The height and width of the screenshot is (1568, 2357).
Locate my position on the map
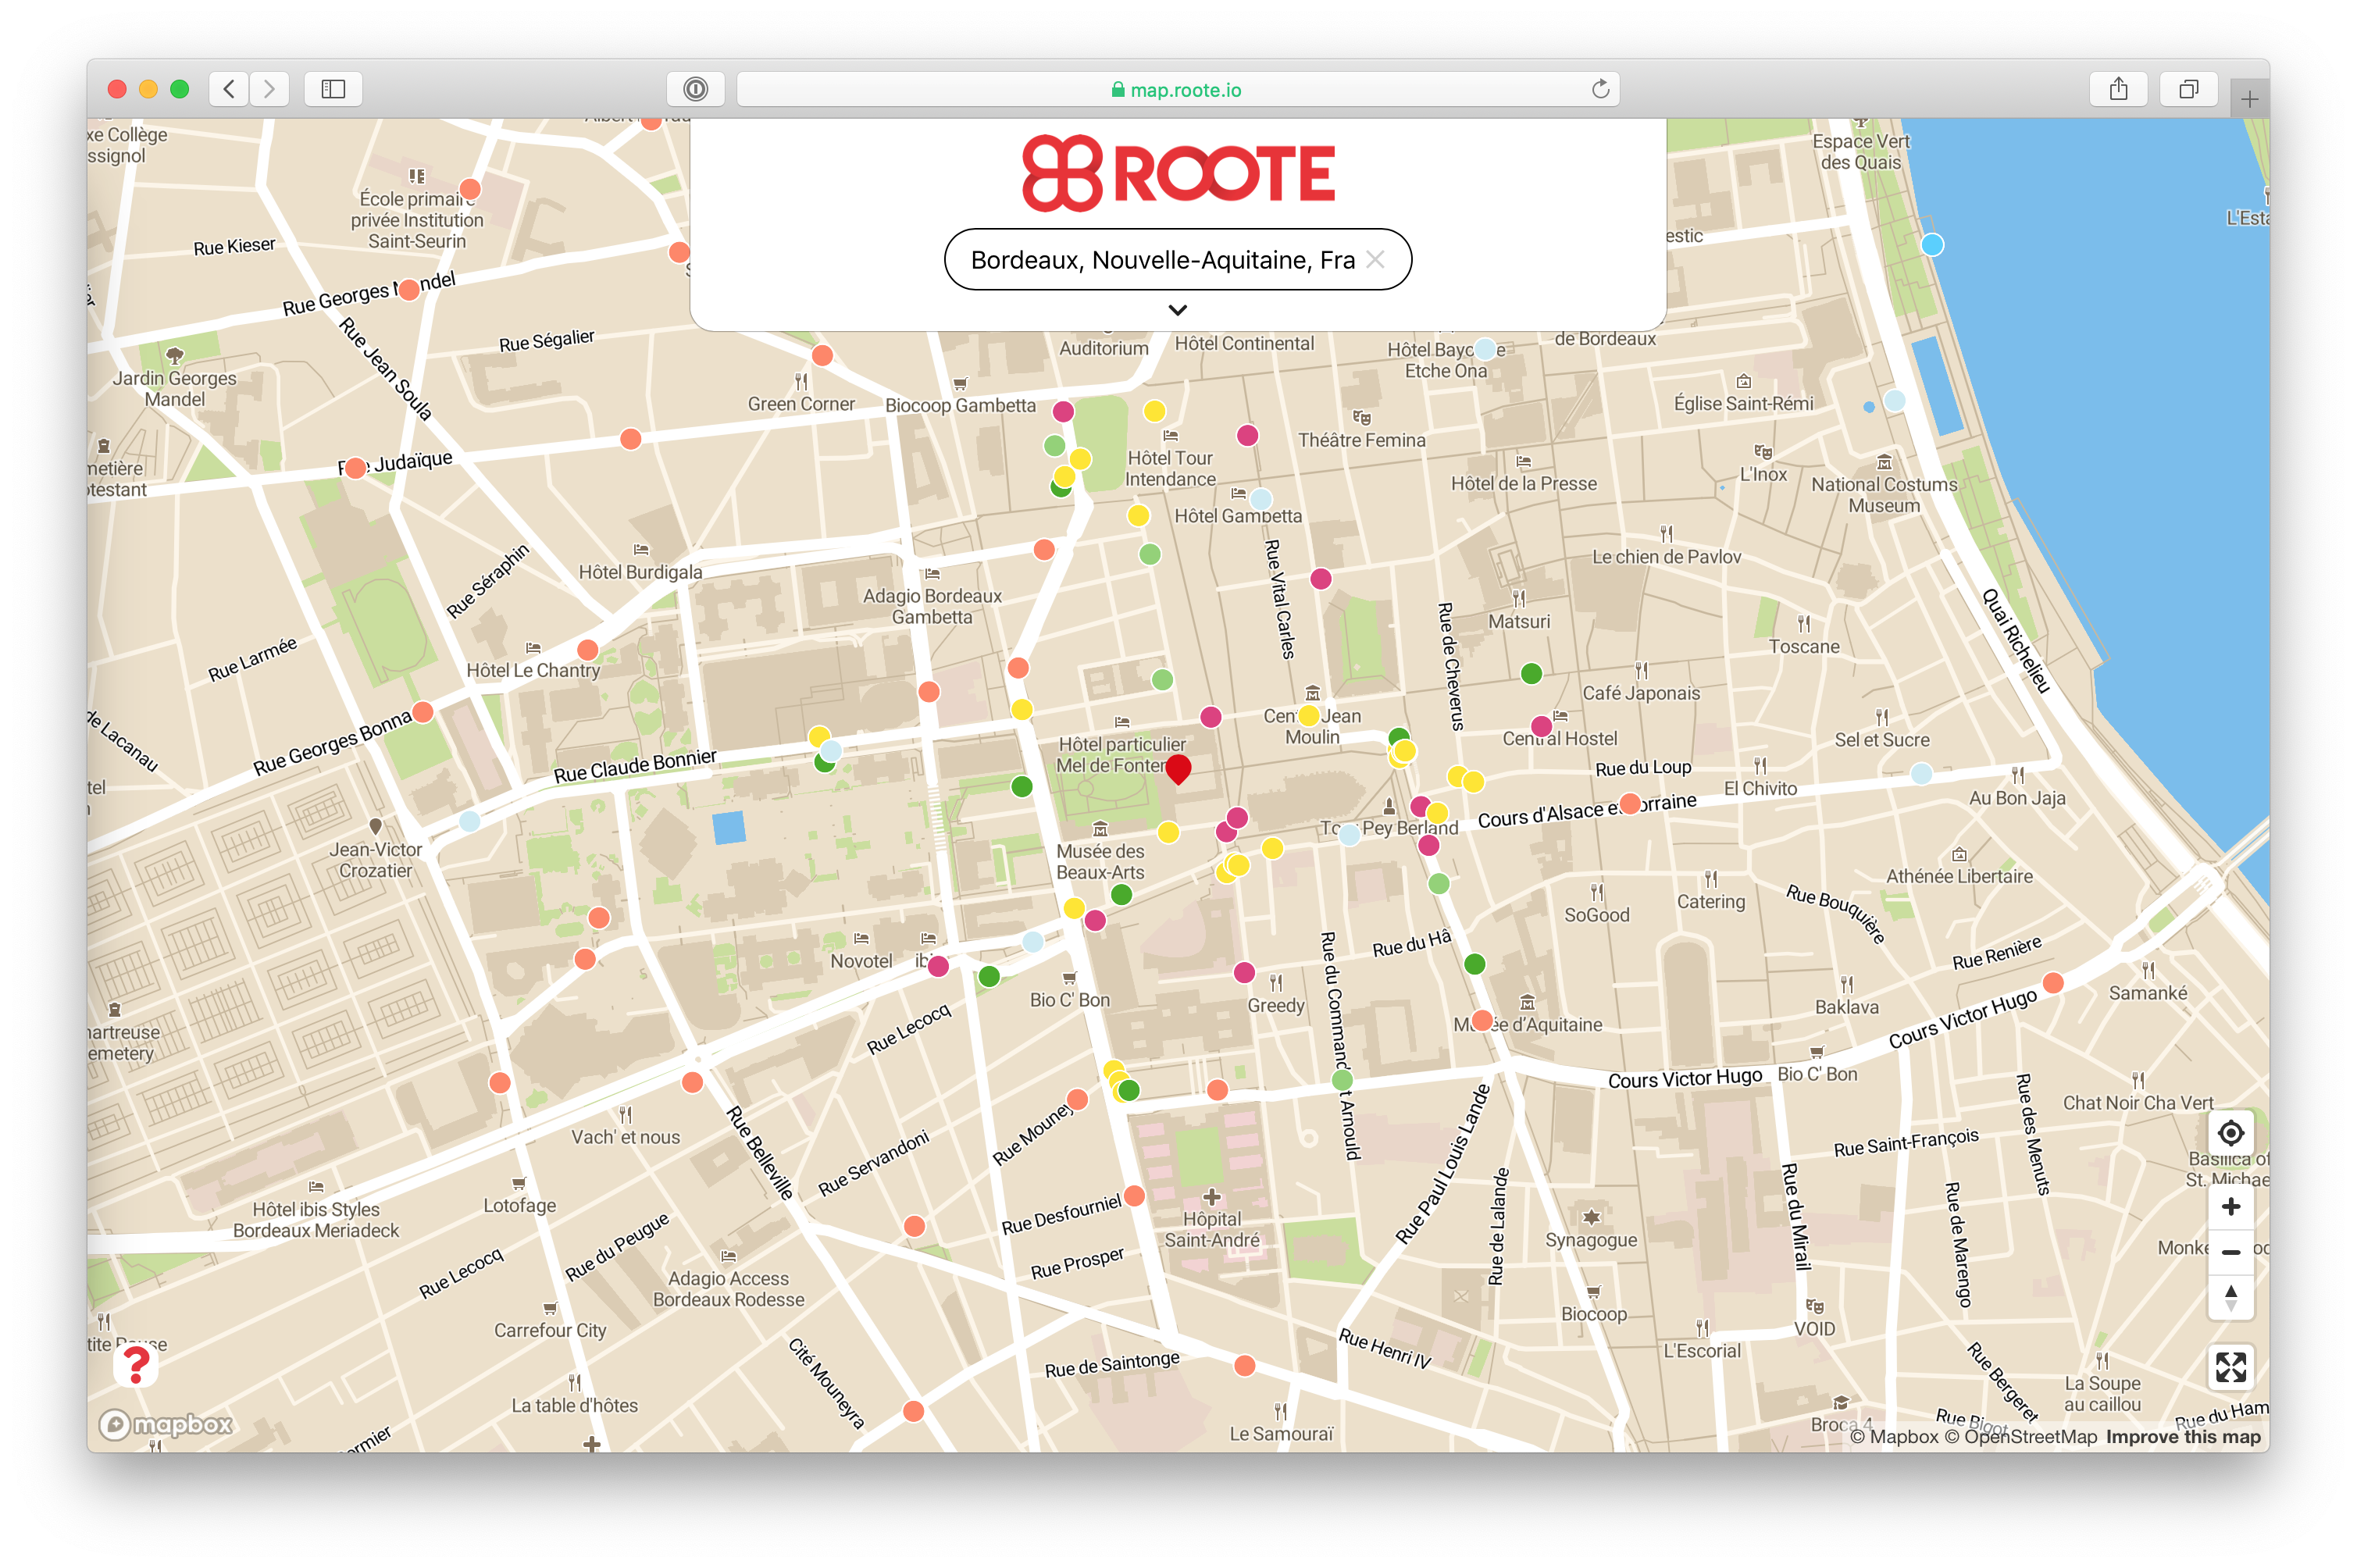(2230, 1133)
